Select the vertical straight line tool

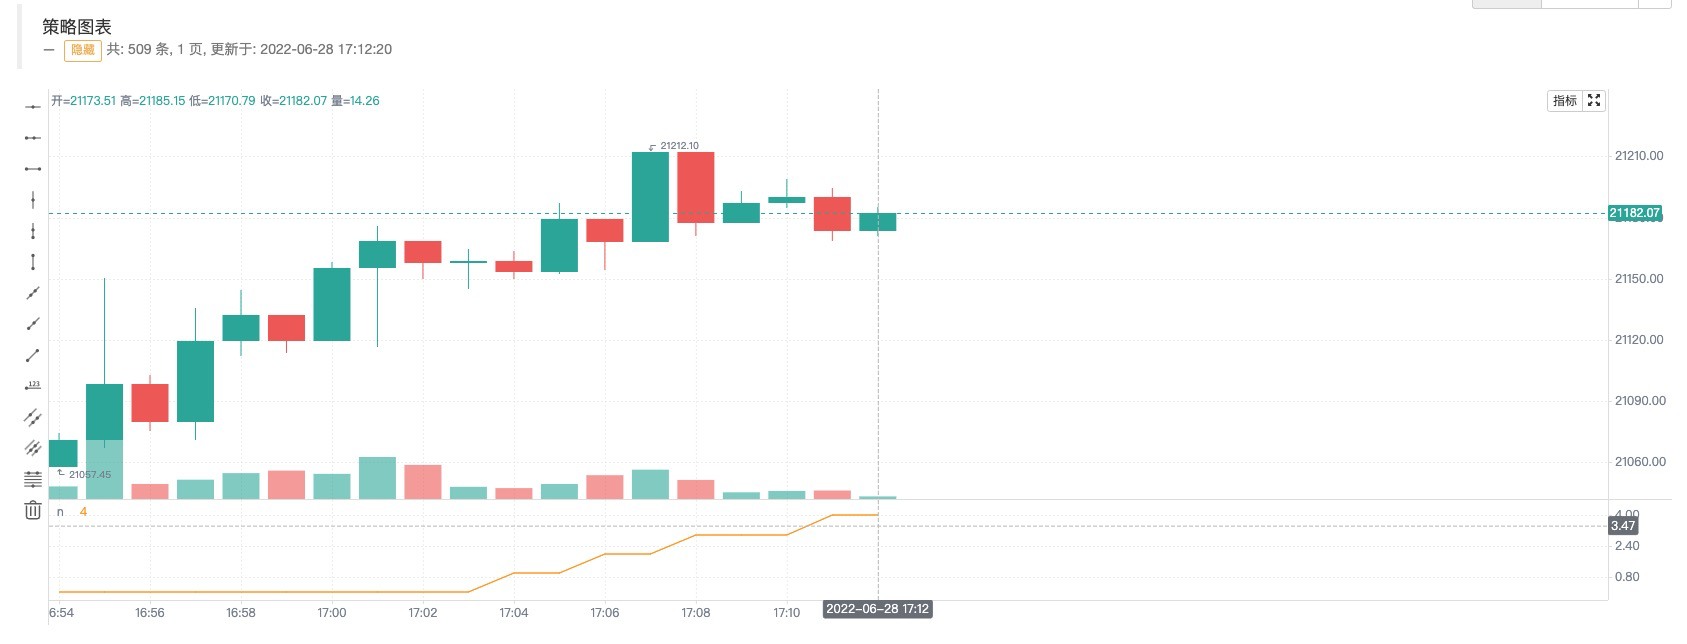(33, 200)
